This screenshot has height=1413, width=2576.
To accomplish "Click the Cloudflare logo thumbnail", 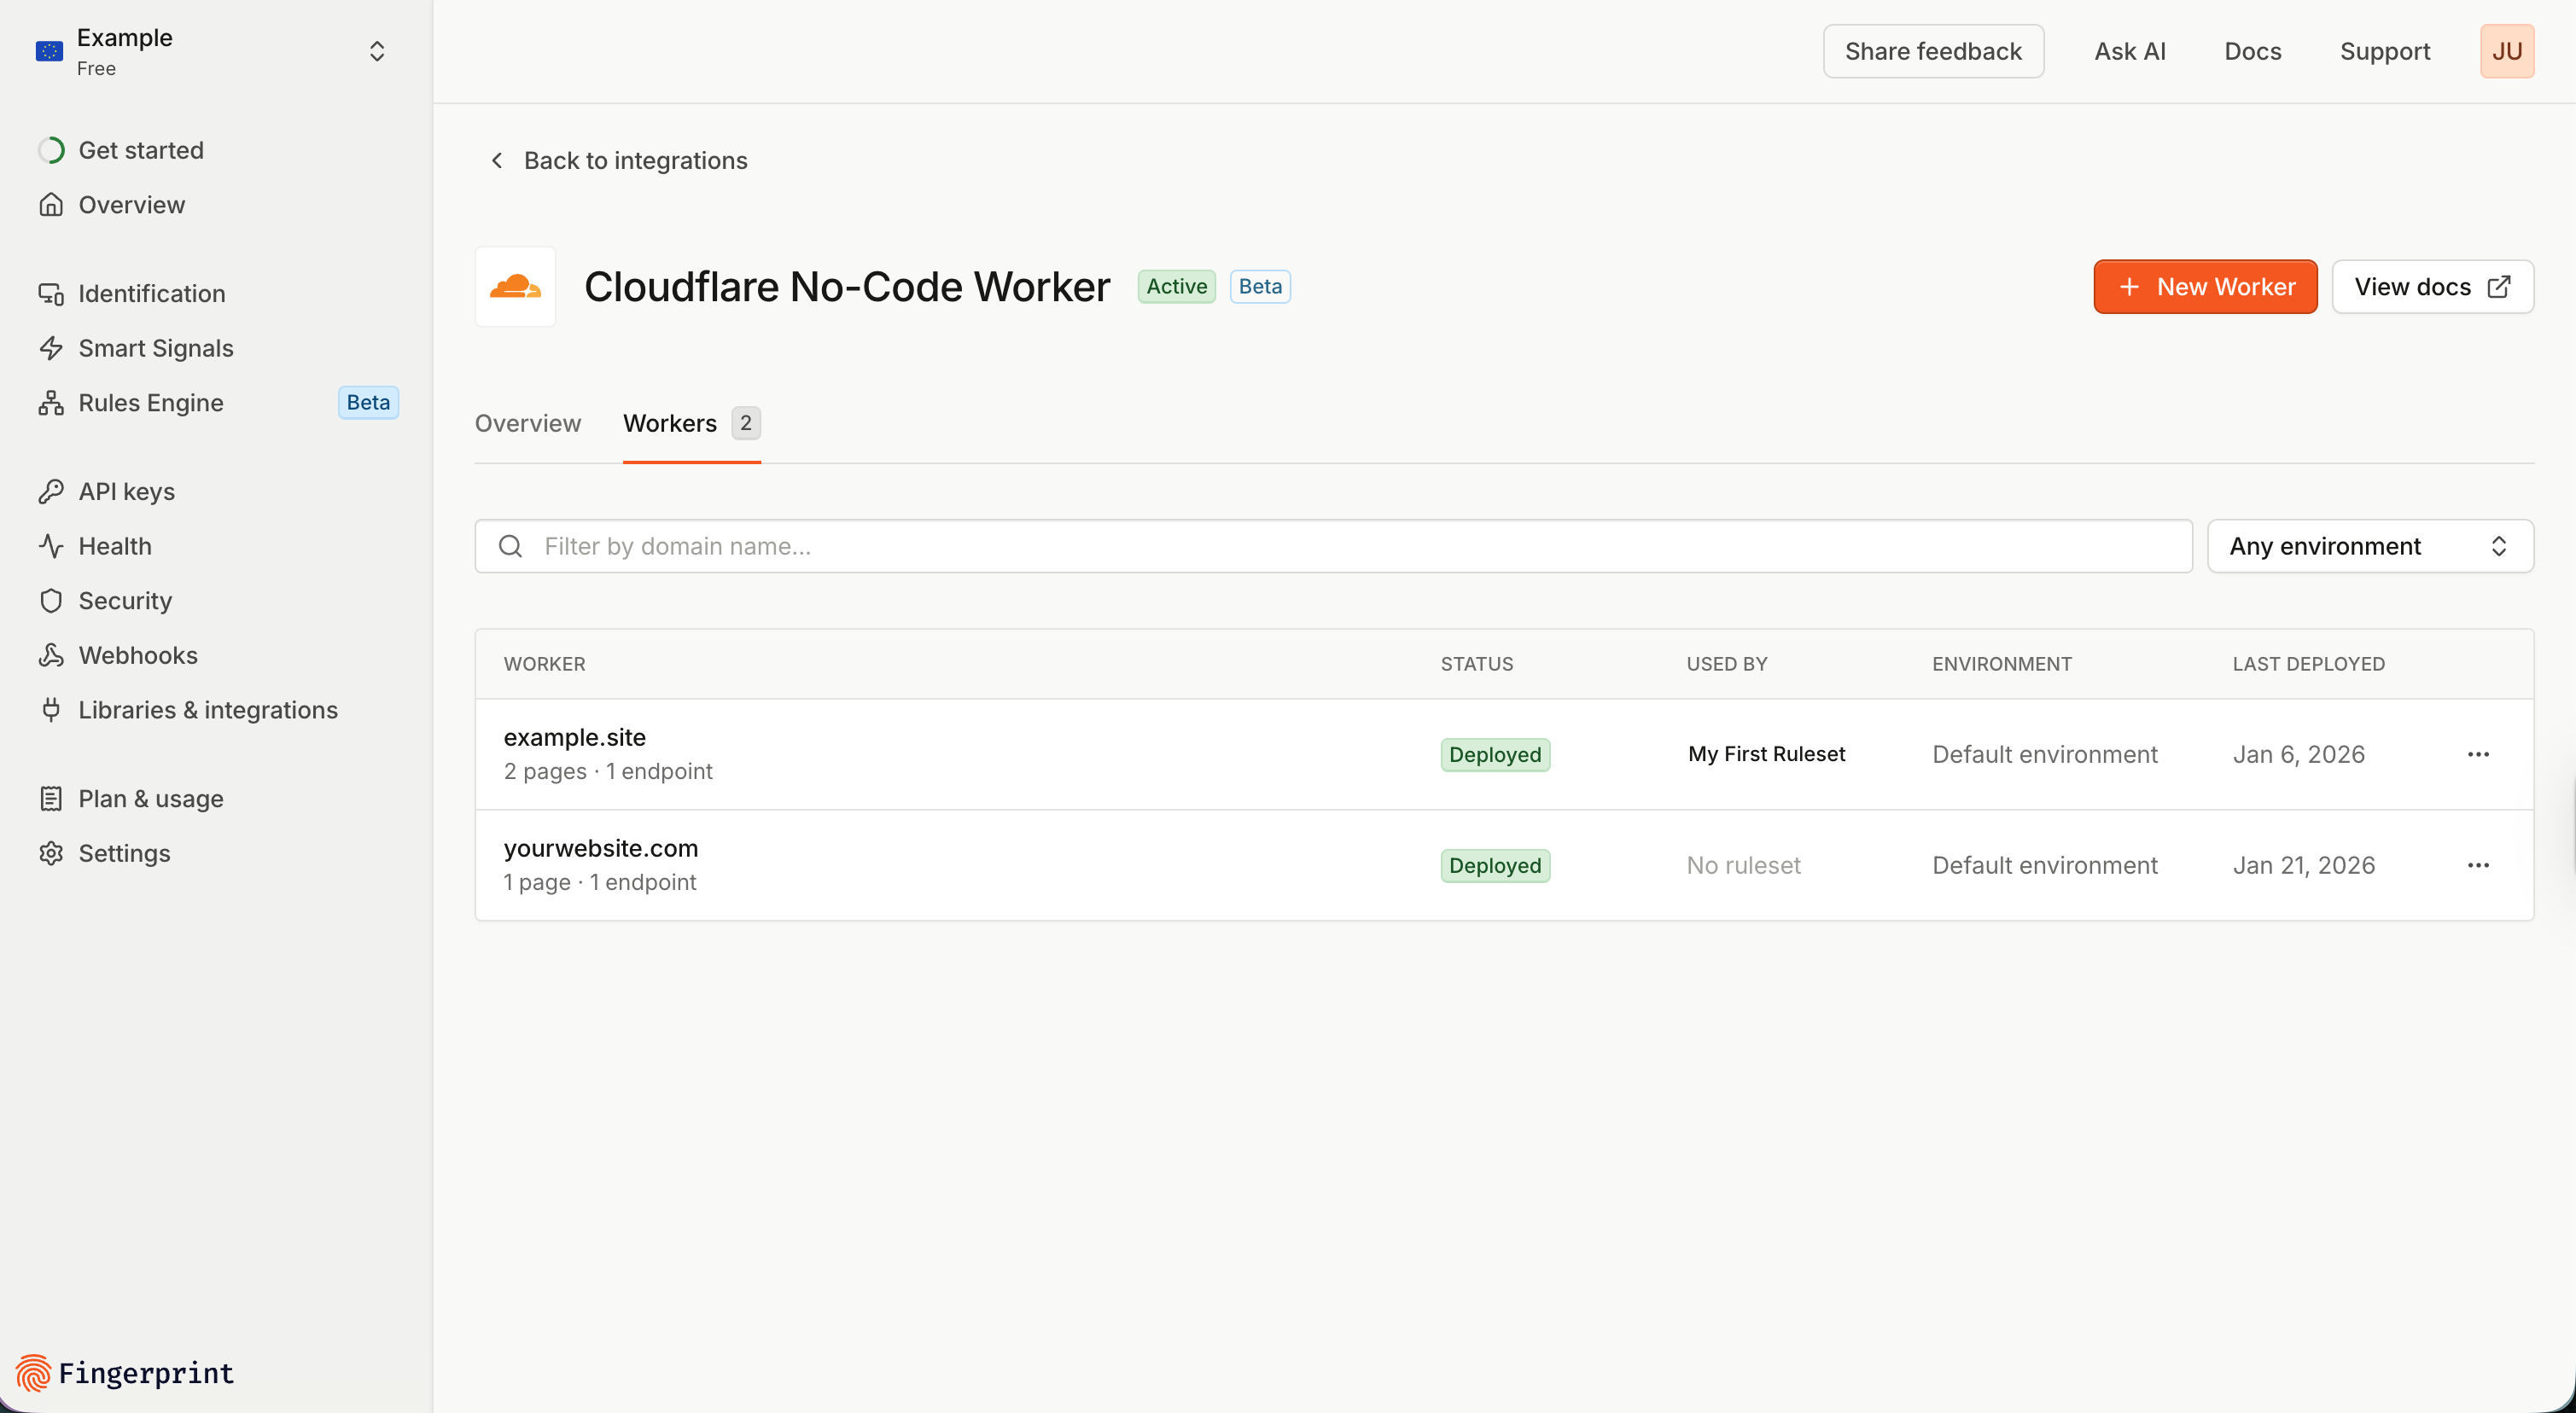I will [x=515, y=287].
